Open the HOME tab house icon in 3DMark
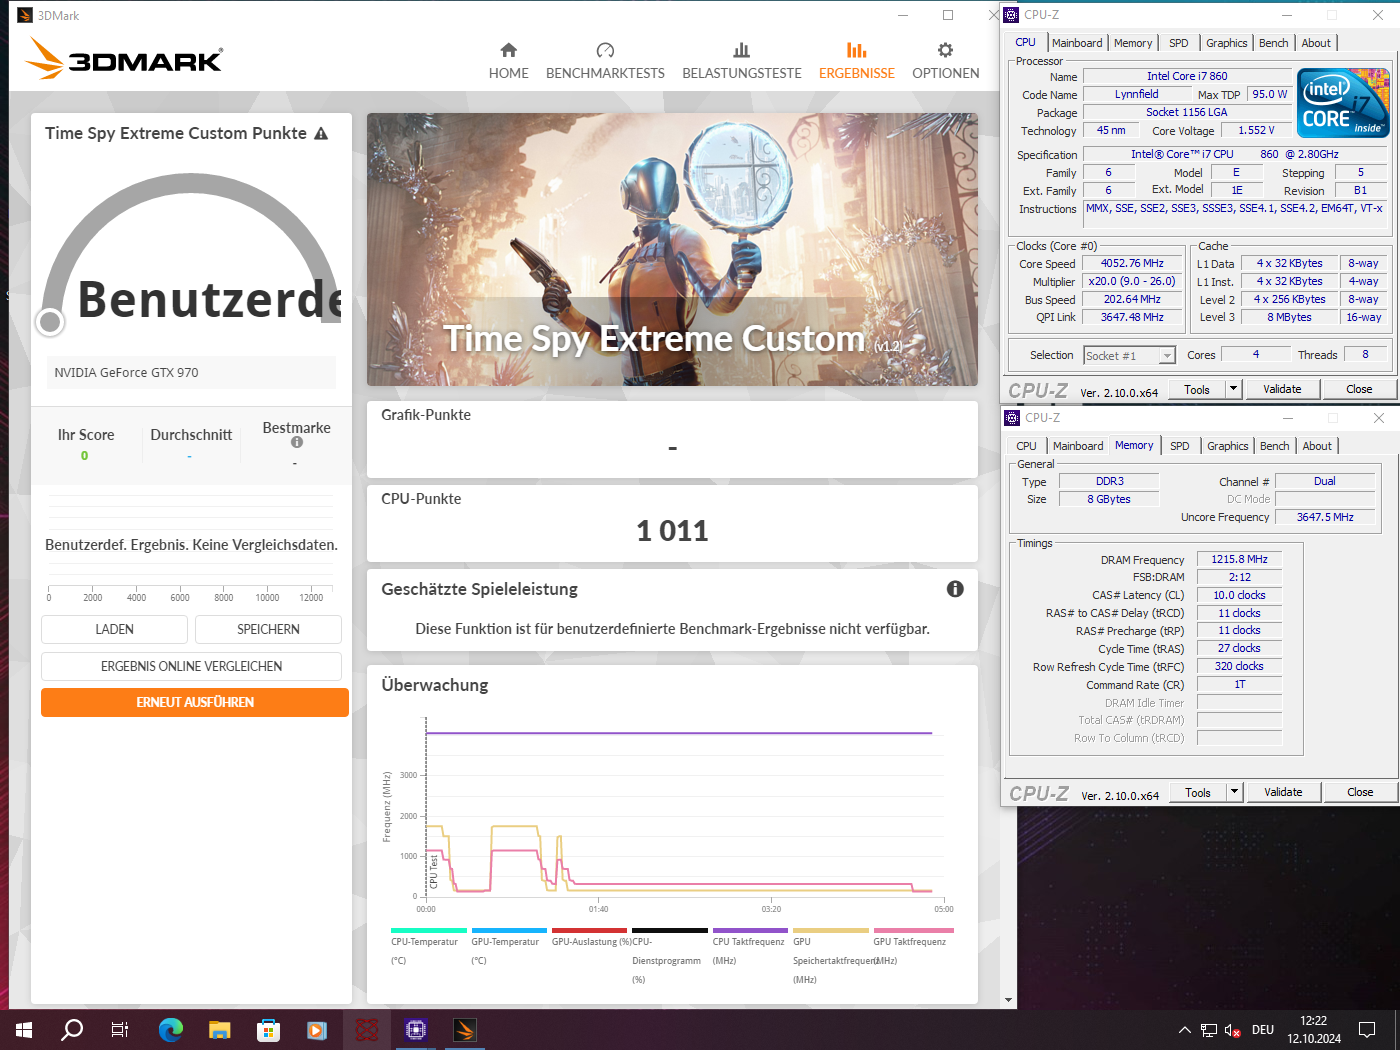The height and width of the screenshot is (1050, 1400). (508, 50)
